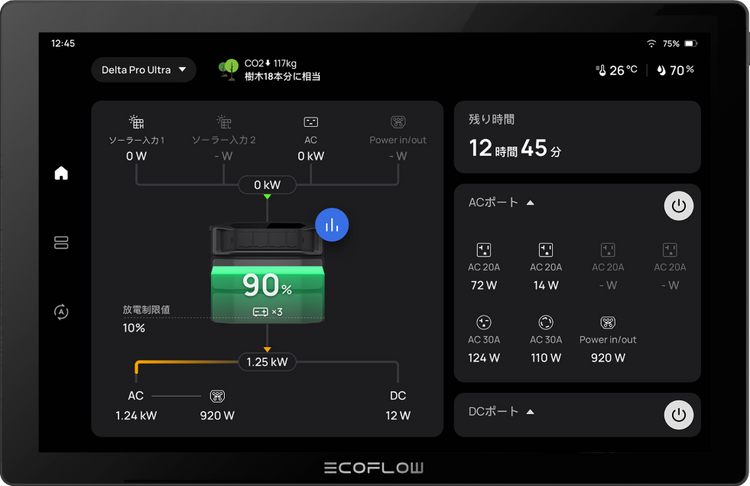
Task: Tap the Power in/out 920 W port icon
Action: pyautogui.click(x=607, y=322)
